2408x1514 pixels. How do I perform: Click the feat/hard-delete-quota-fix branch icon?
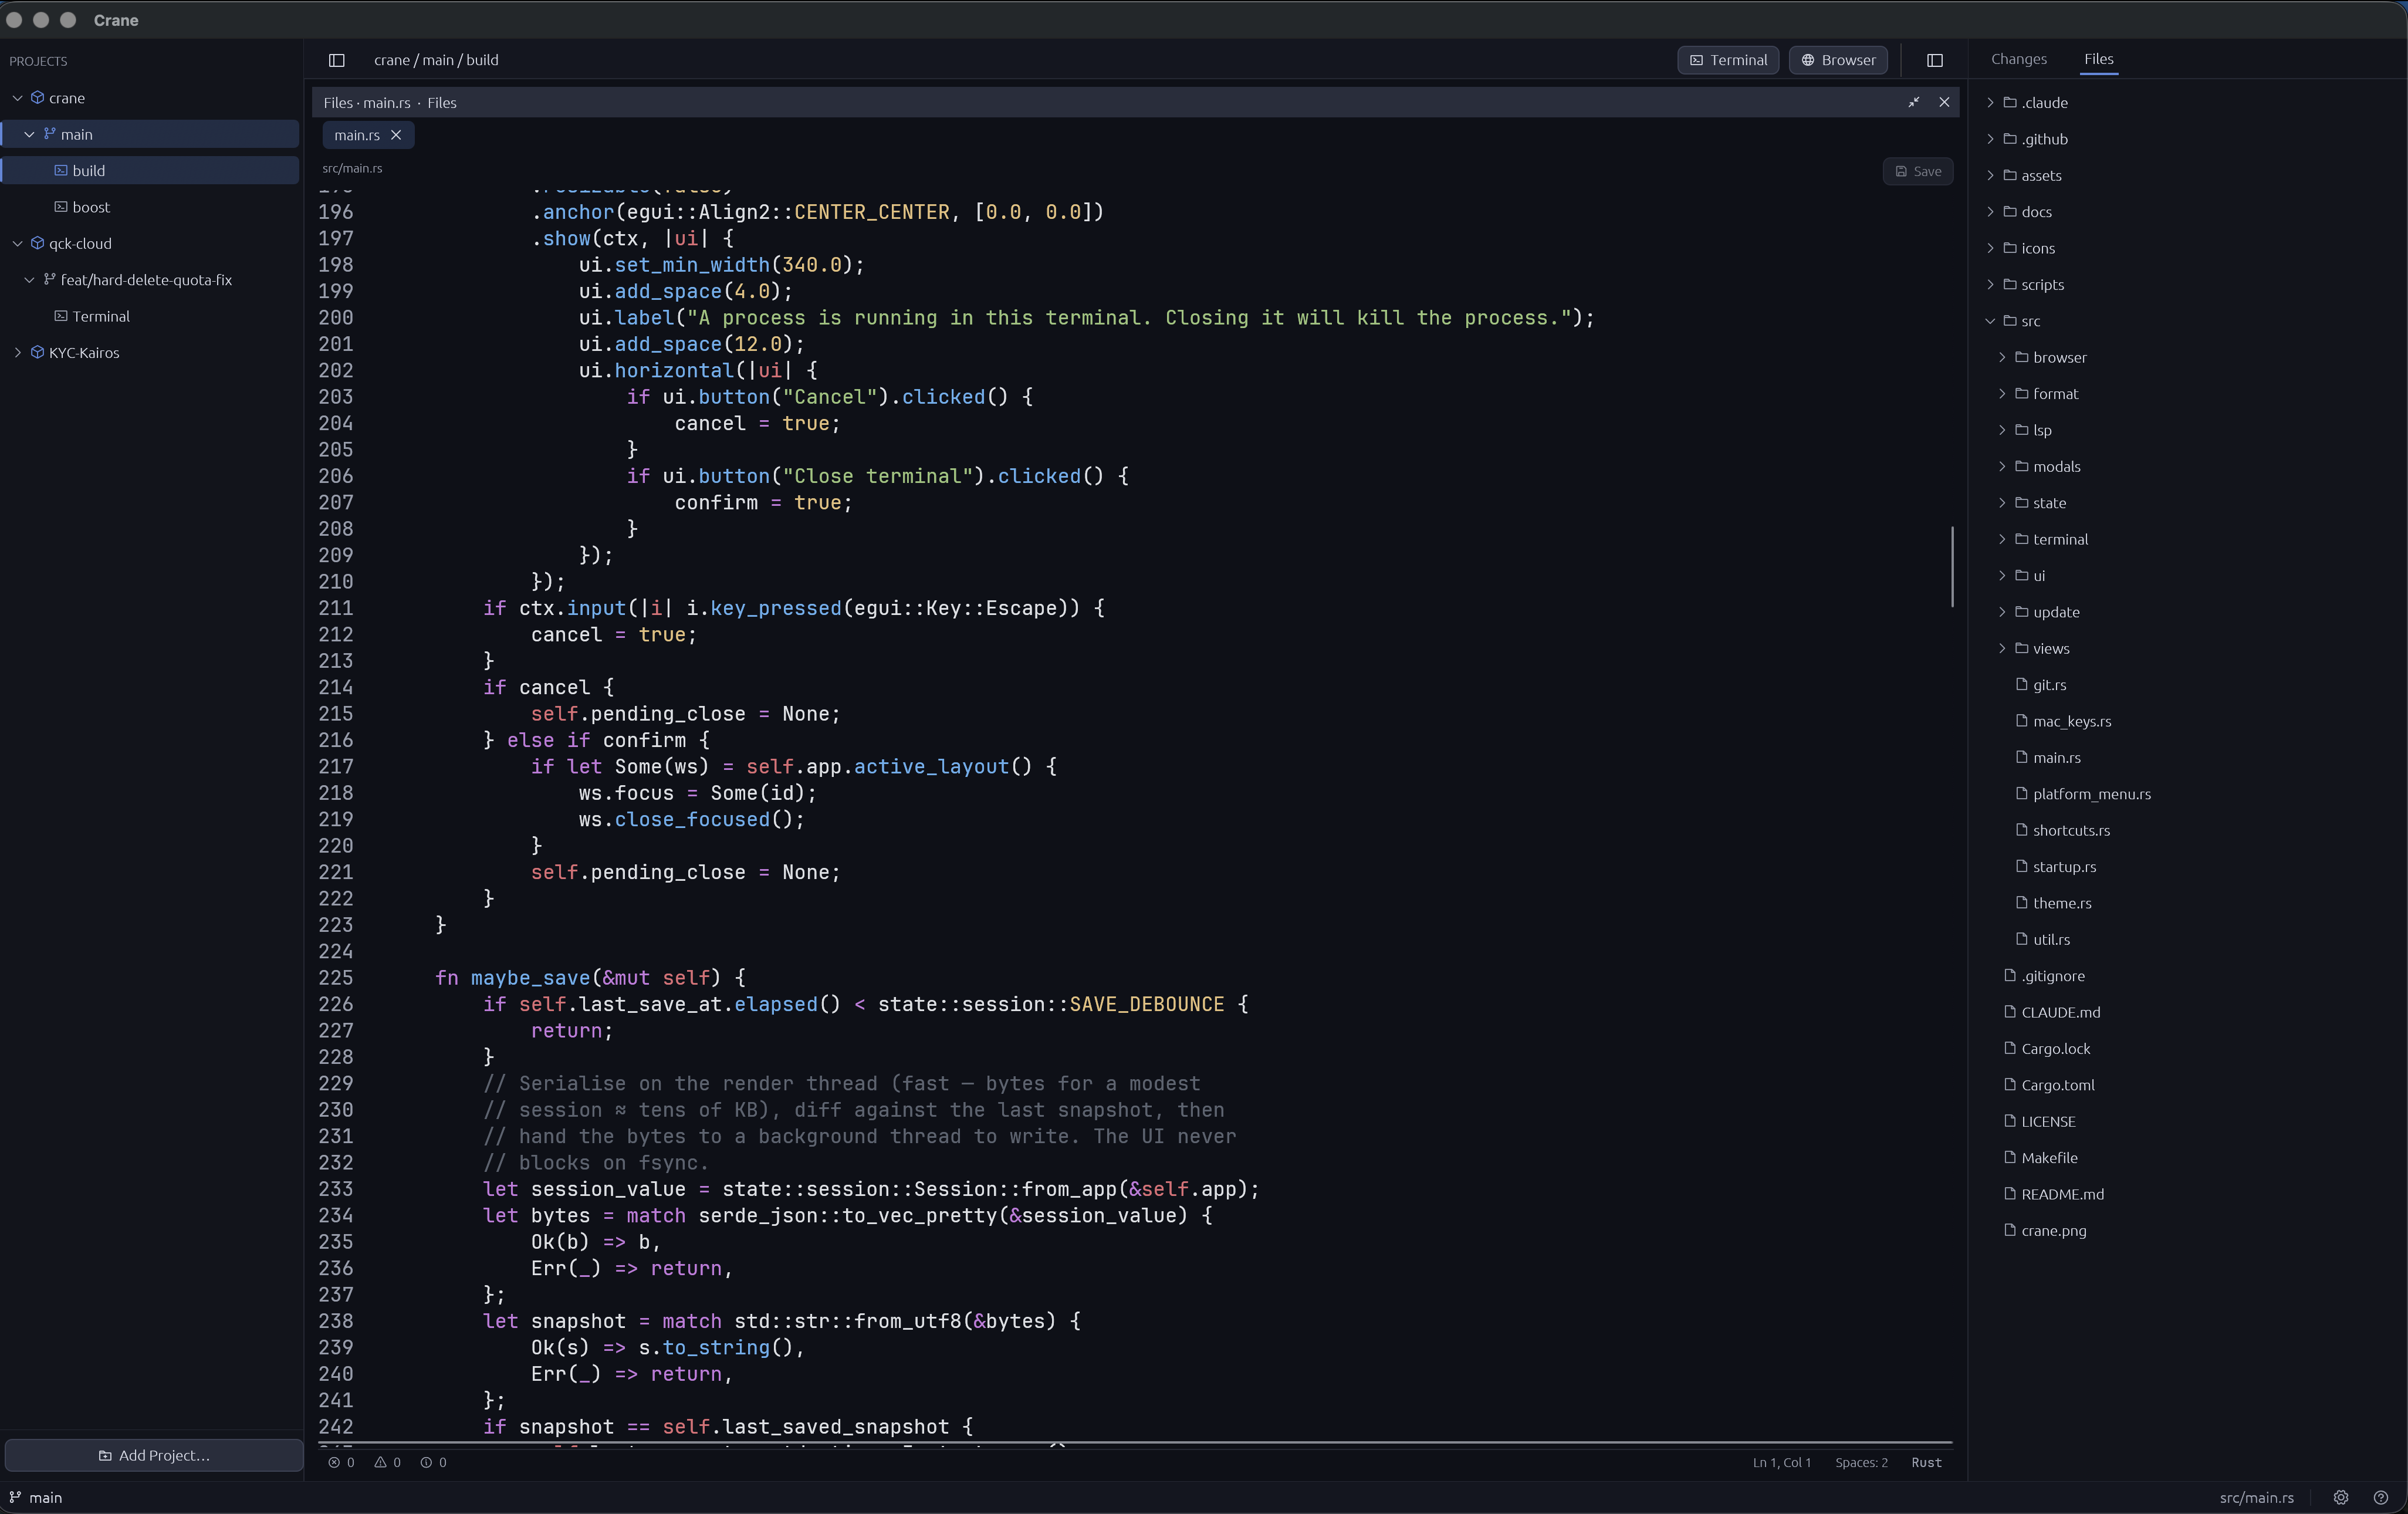(x=49, y=280)
